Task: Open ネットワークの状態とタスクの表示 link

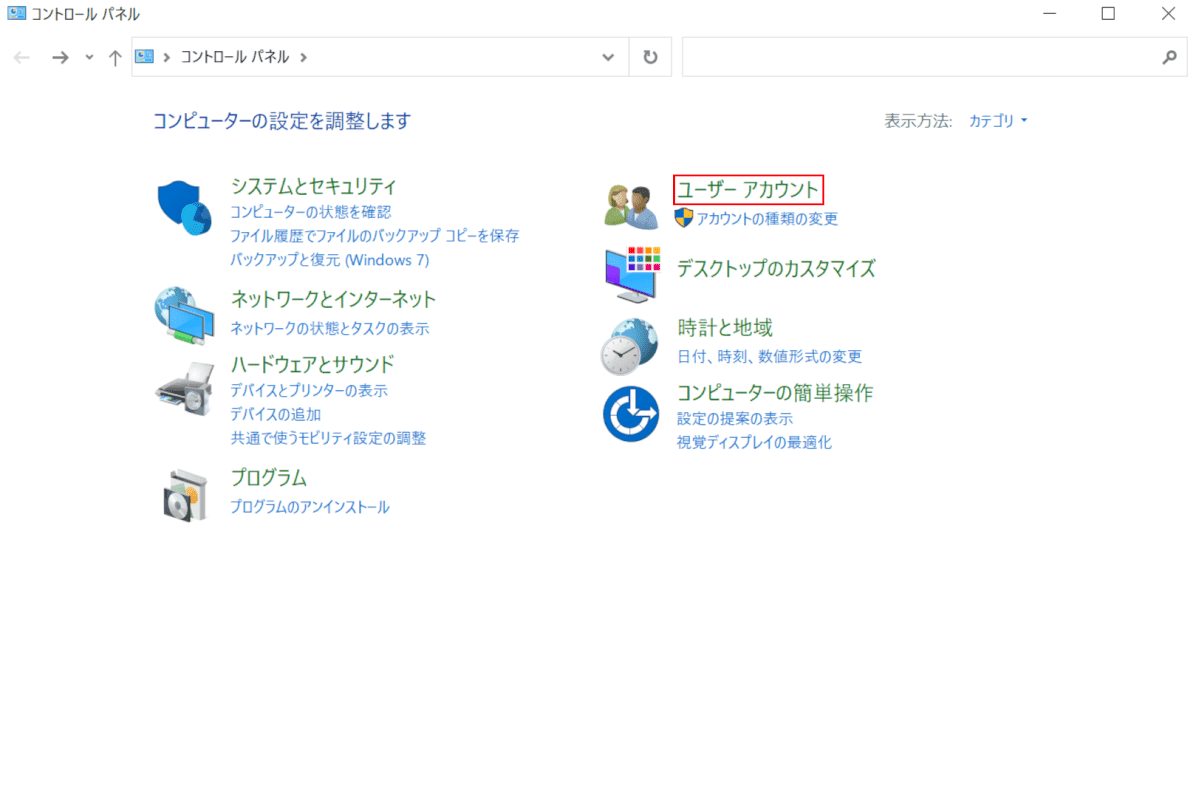Action: click(x=330, y=329)
